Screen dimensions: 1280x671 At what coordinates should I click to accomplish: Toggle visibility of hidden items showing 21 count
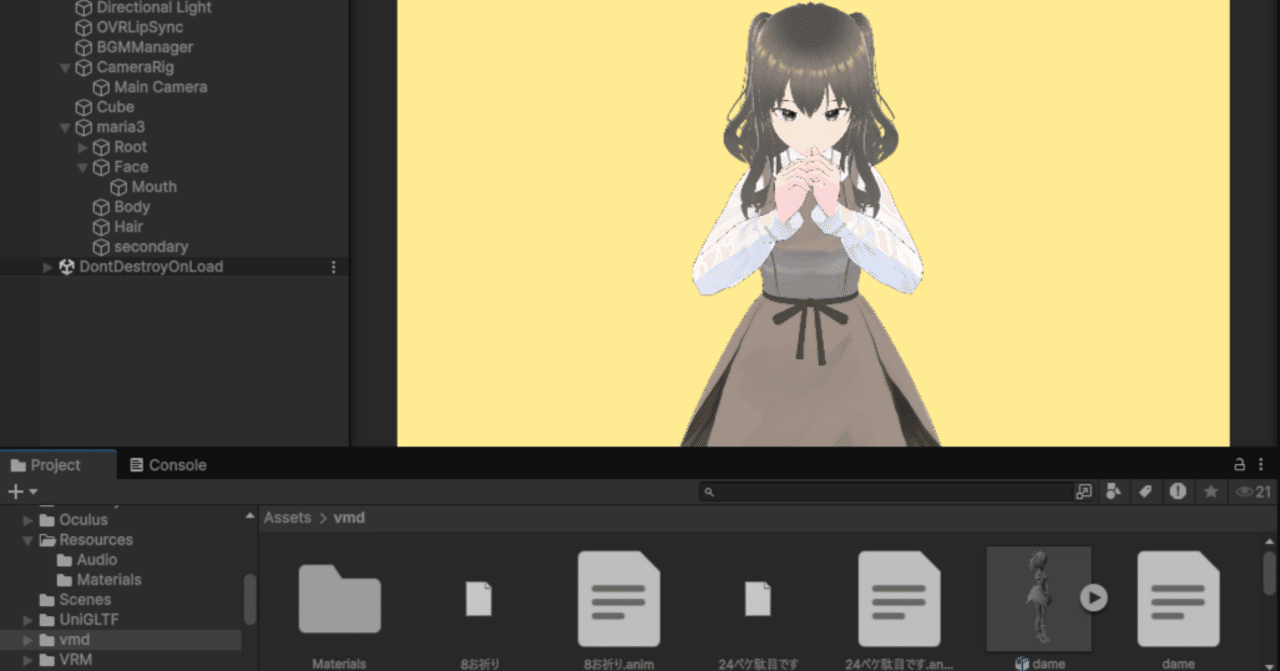coord(1251,491)
